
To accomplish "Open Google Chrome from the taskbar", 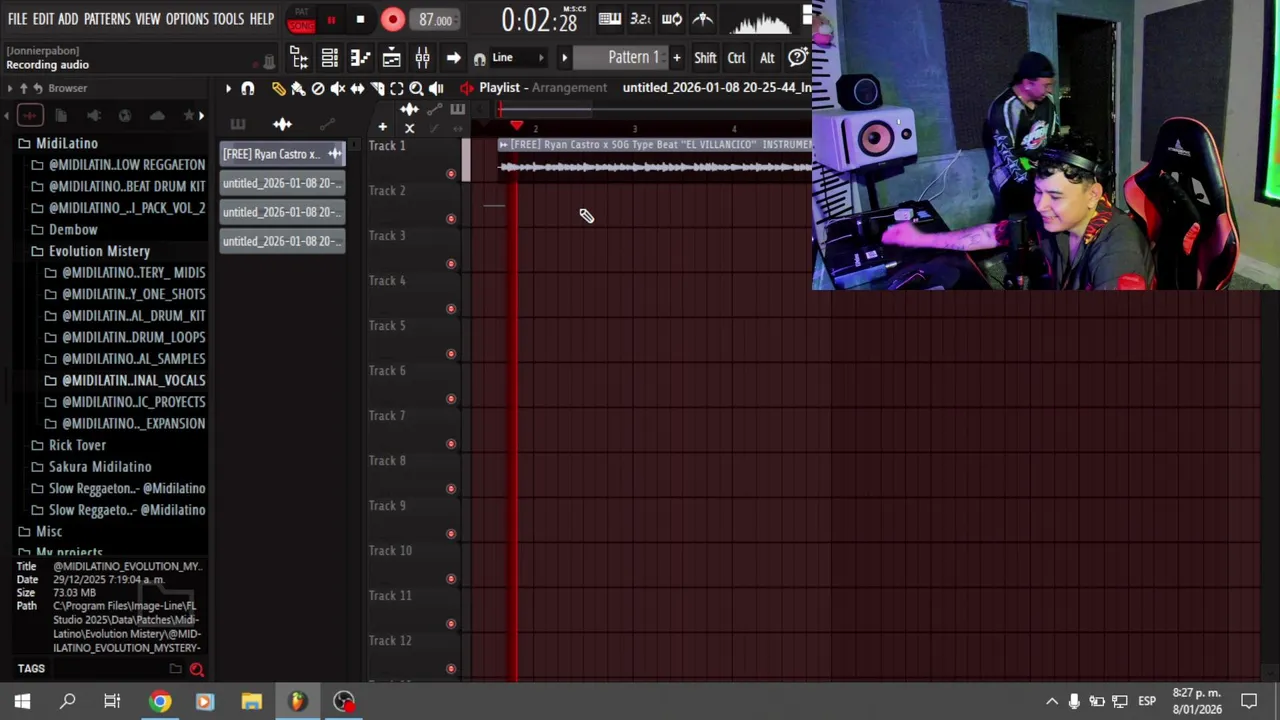I will (160, 702).
